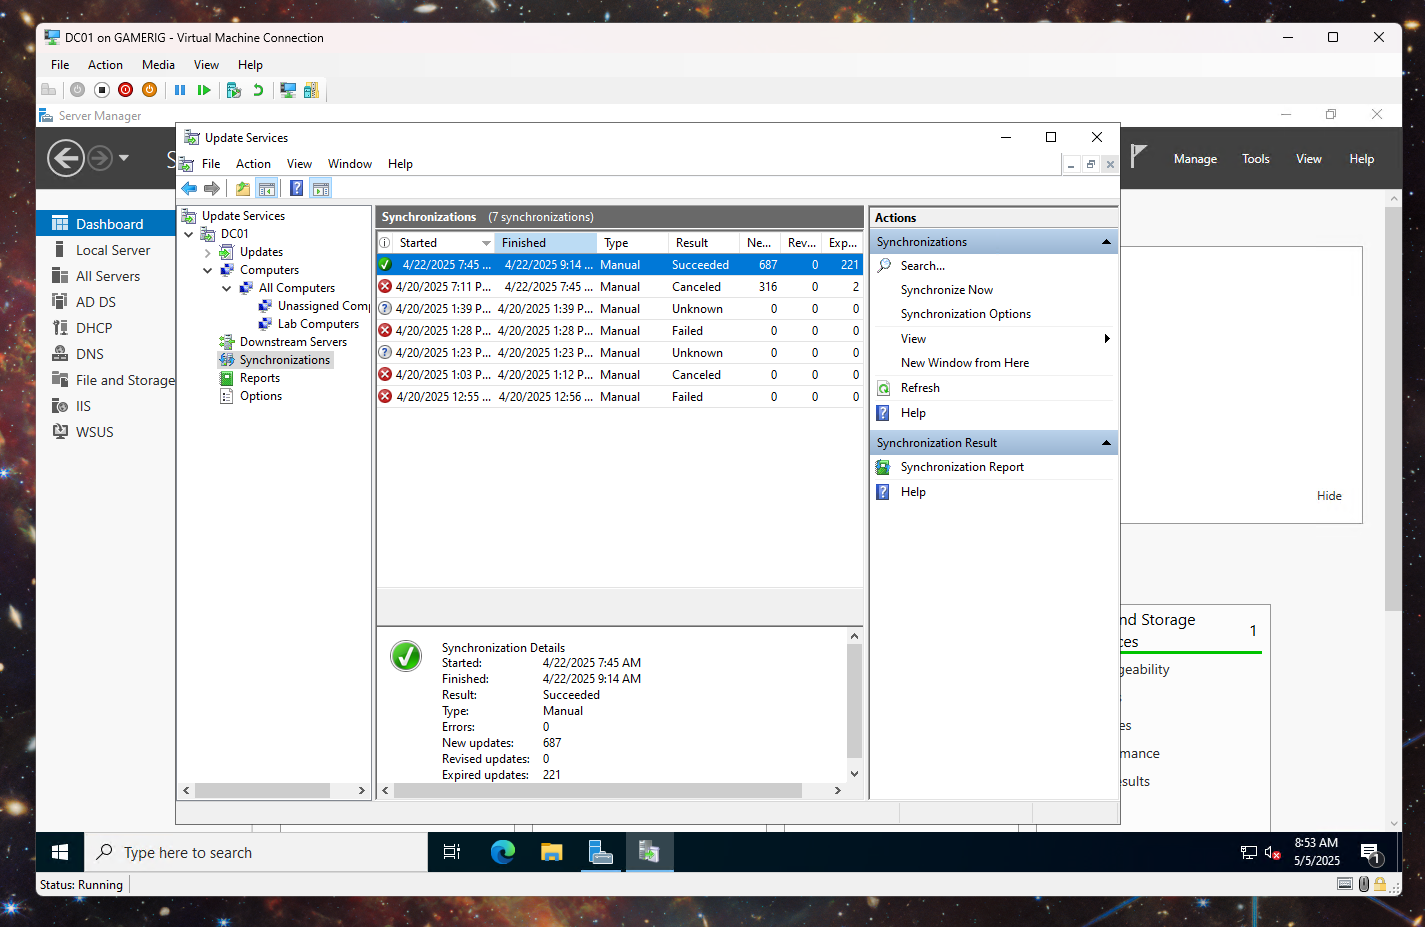This screenshot has width=1425, height=927.
Task: Open Local Server in Server Manager sidebar
Action: pyautogui.click(x=112, y=250)
